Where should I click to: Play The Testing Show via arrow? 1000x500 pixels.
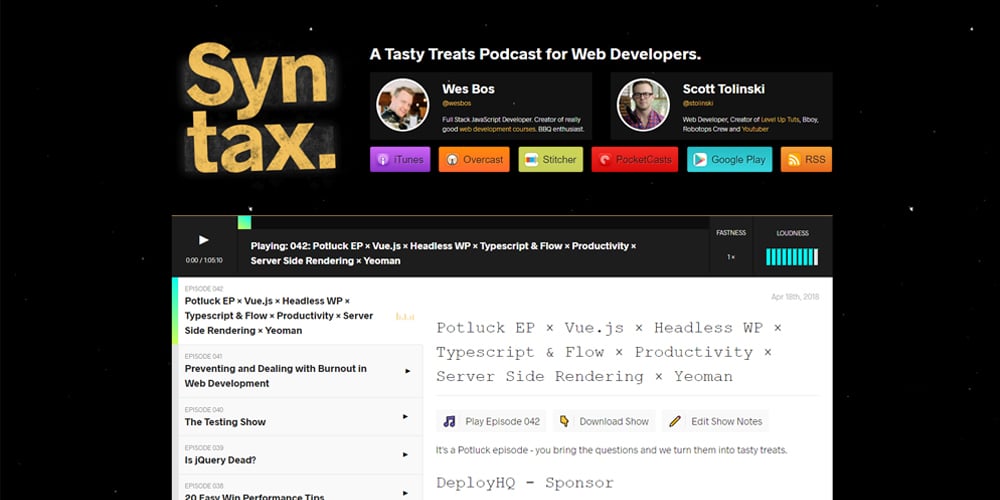tap(405, 416)
